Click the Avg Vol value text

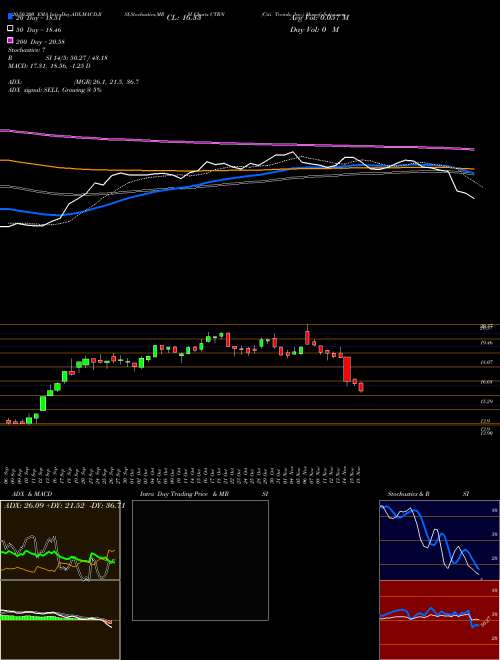(x=319, y=18)
